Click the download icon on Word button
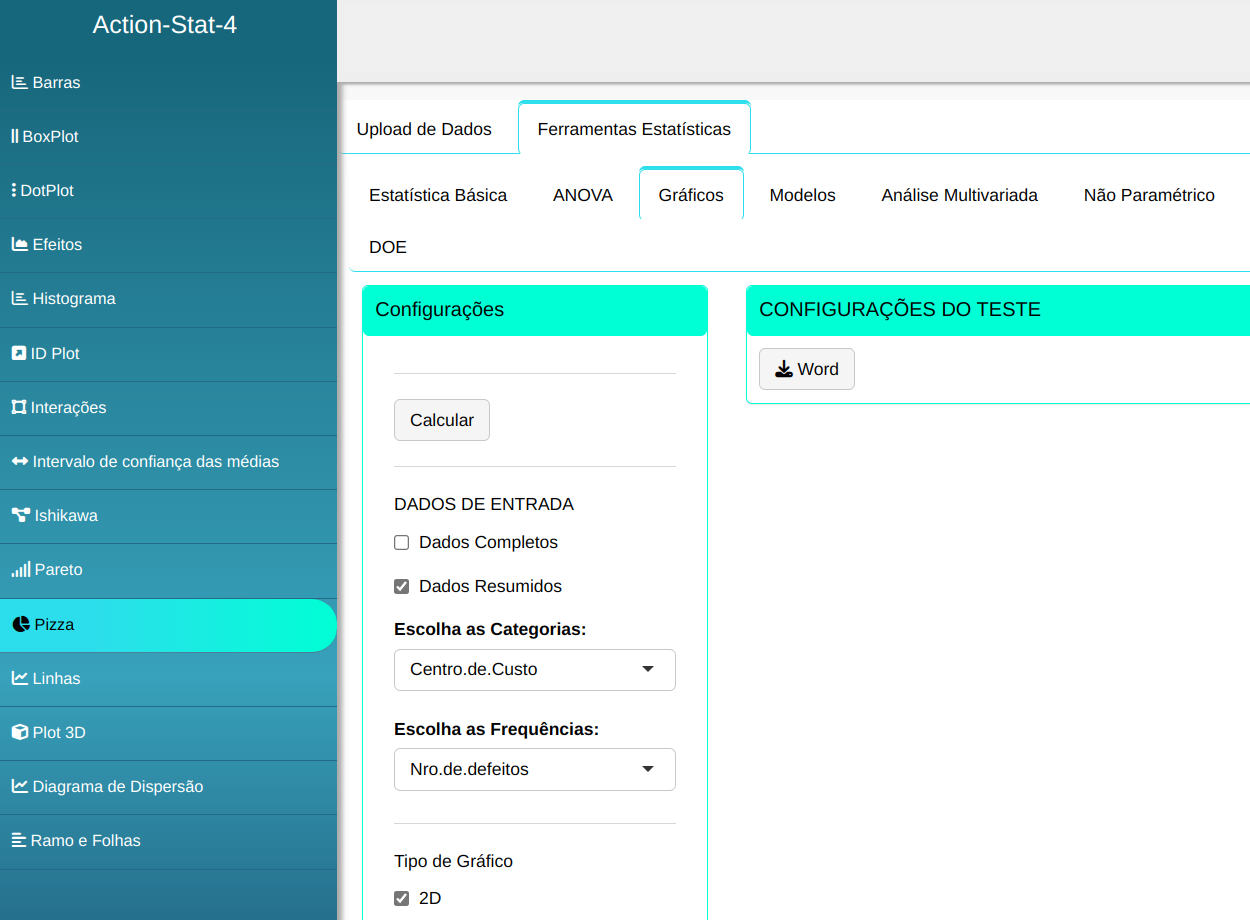 click(x=784, y=369)
